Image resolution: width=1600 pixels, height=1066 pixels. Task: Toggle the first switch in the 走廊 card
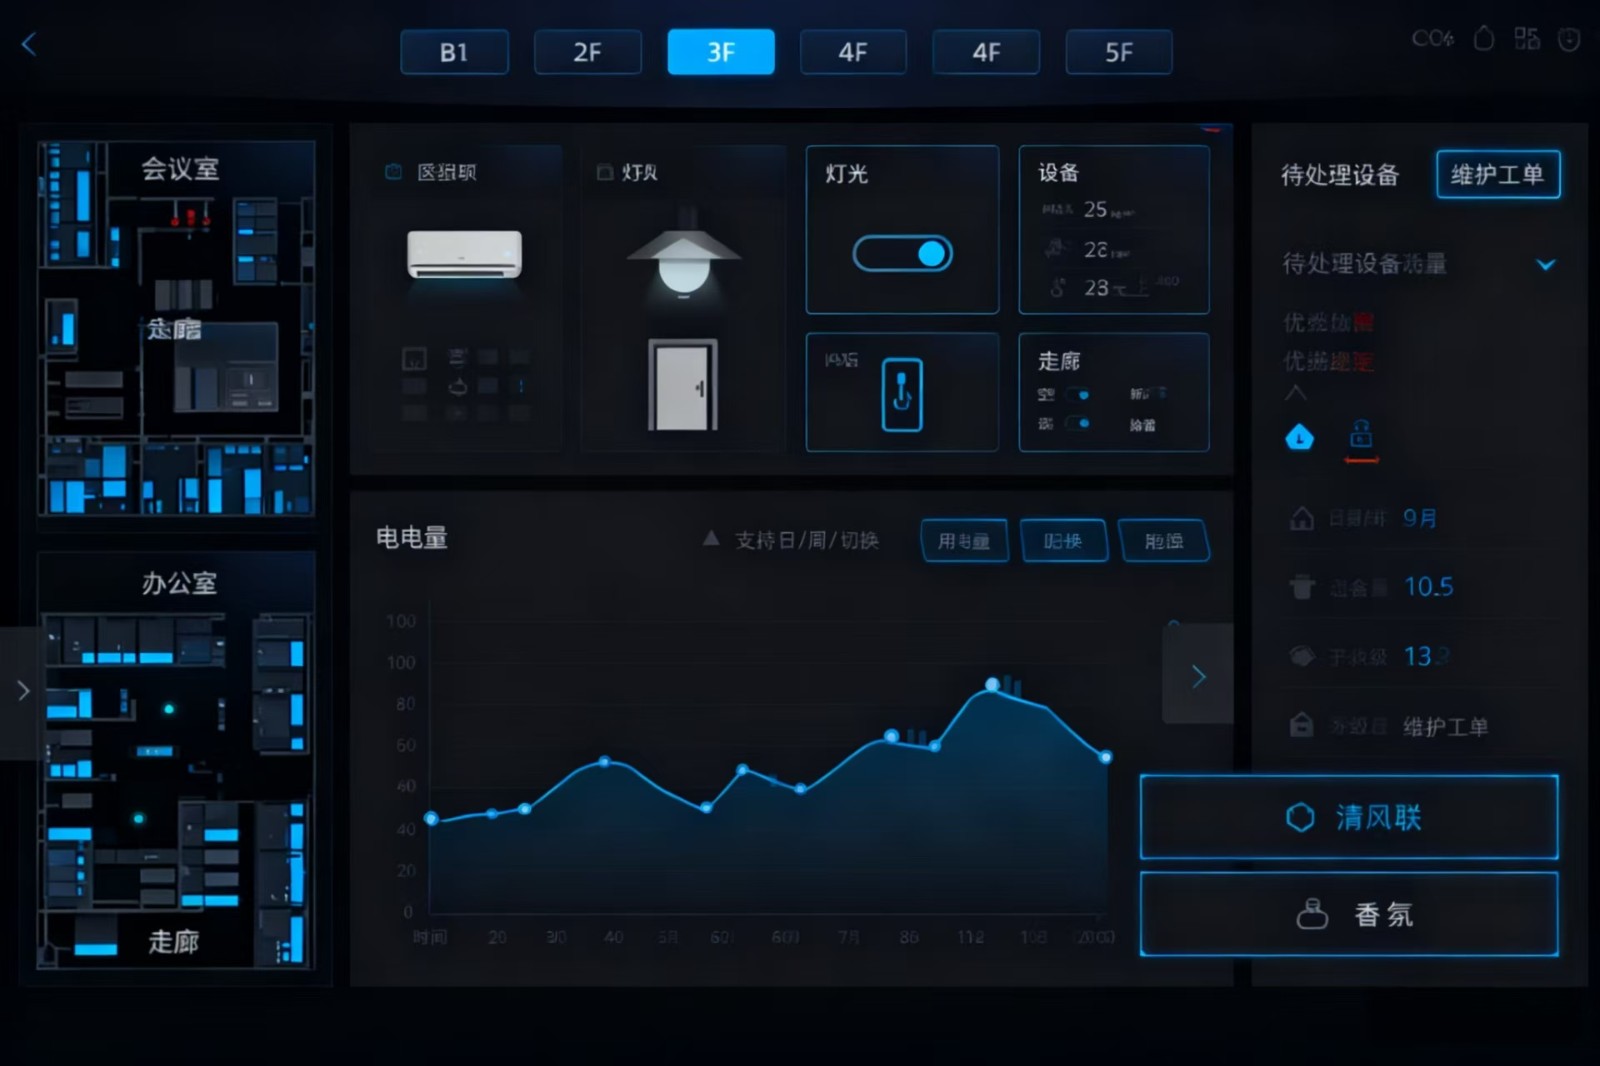(x=1078, y=394)
